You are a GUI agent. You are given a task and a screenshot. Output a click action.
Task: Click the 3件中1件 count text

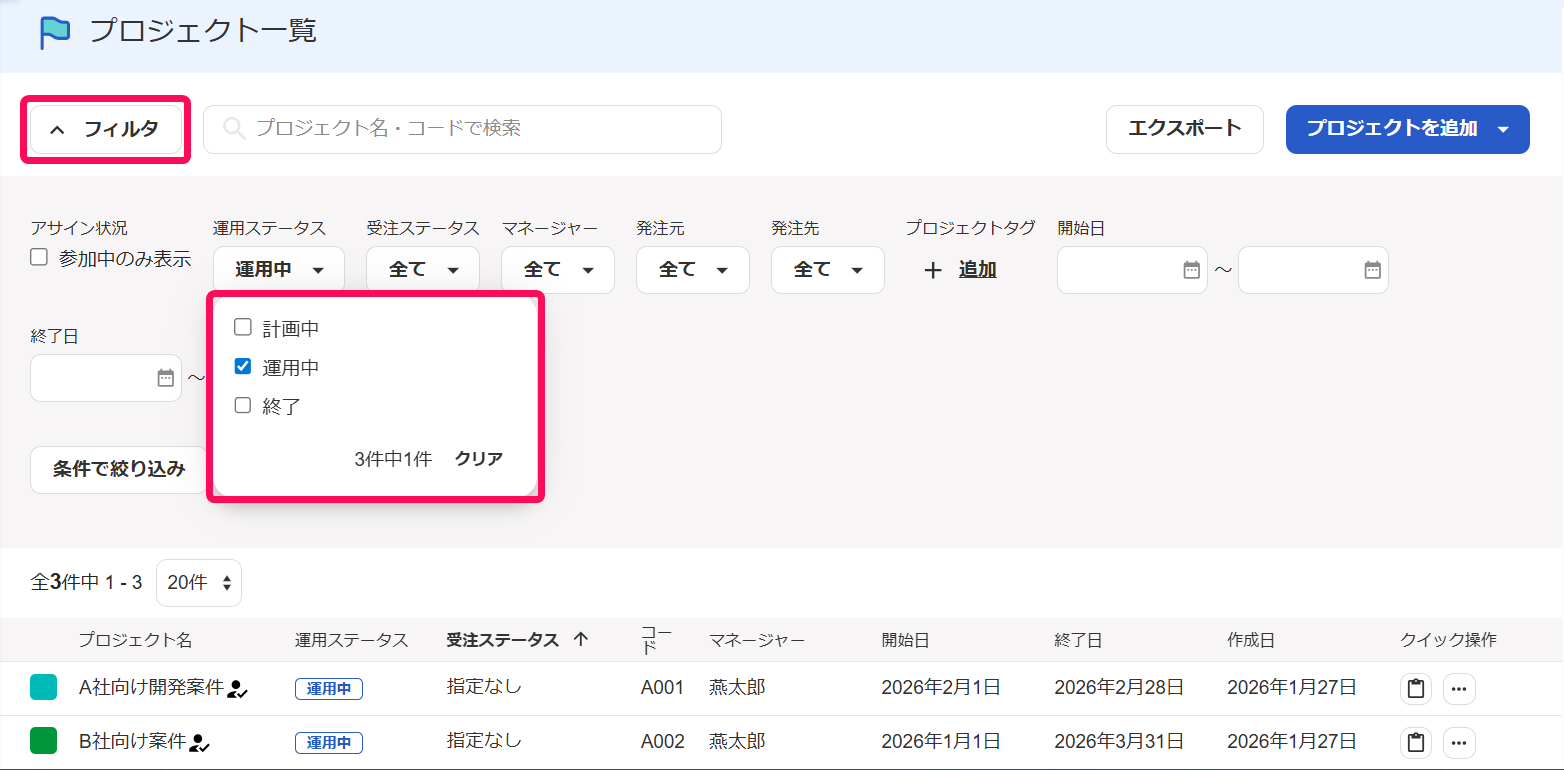tap(393, 459)
